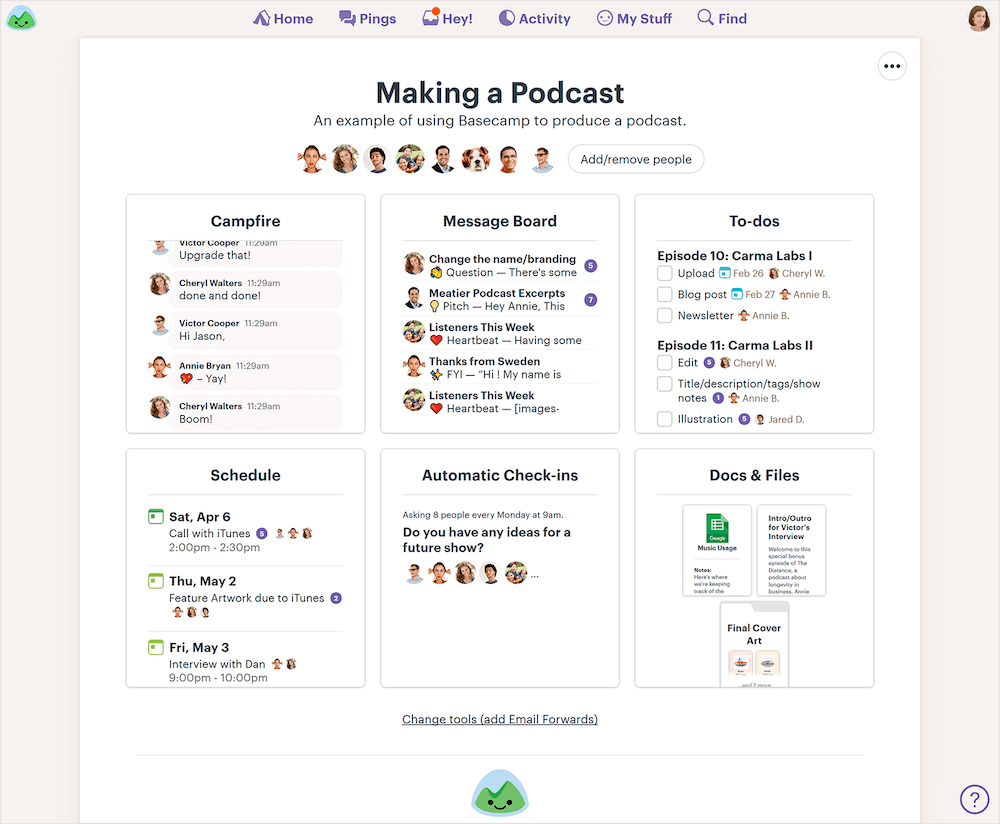Check the Upload to-do checkbox
Viewport: 1000px width, 824px height.
(x=665, y=274)
